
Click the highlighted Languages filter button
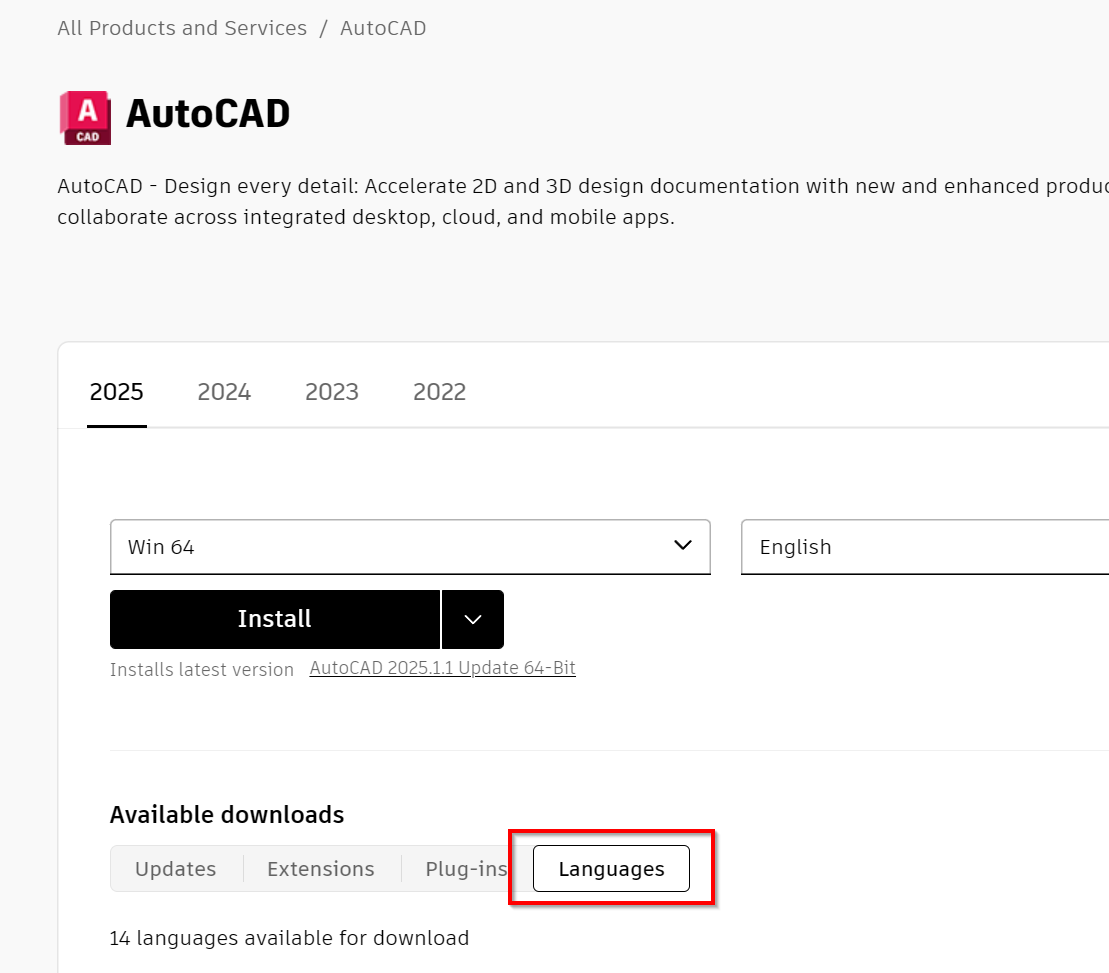pyautogui.click(x=610, y=868)
